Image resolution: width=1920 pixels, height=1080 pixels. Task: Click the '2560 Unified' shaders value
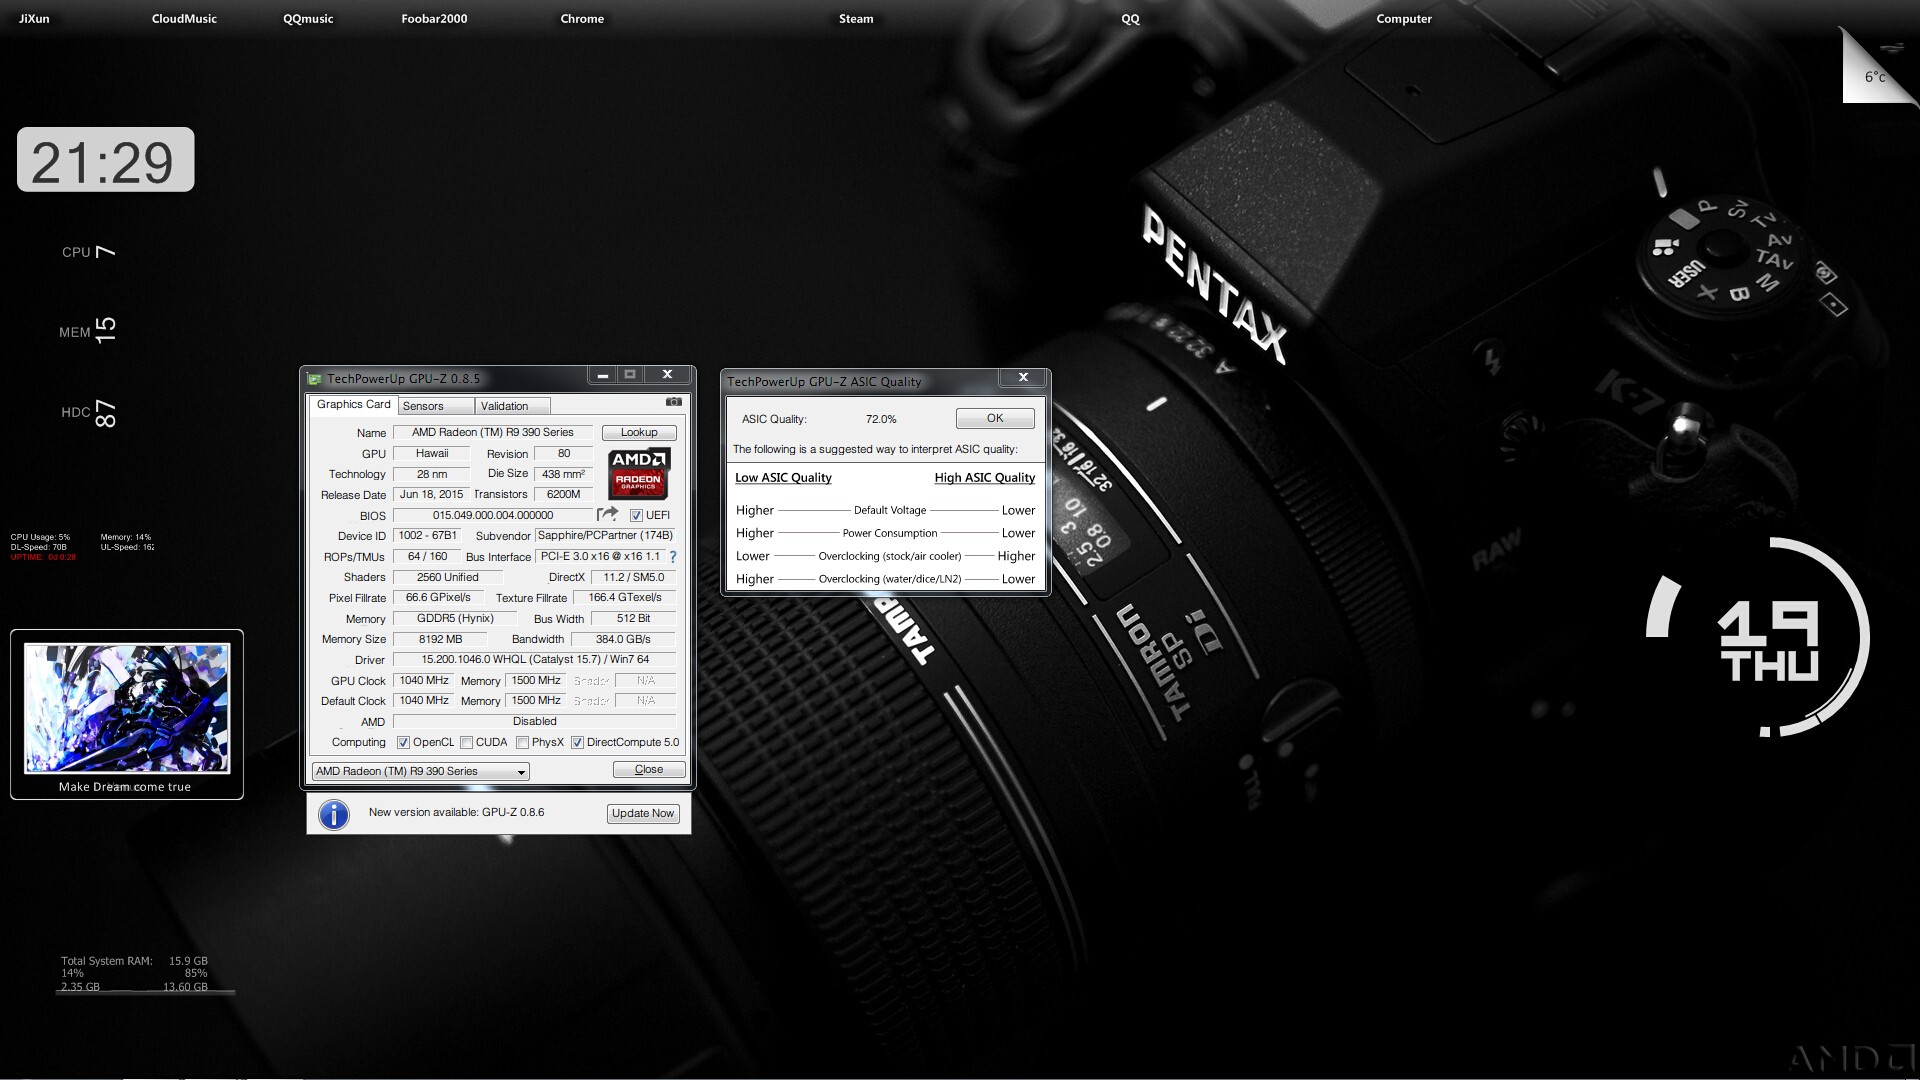point(447,578)
